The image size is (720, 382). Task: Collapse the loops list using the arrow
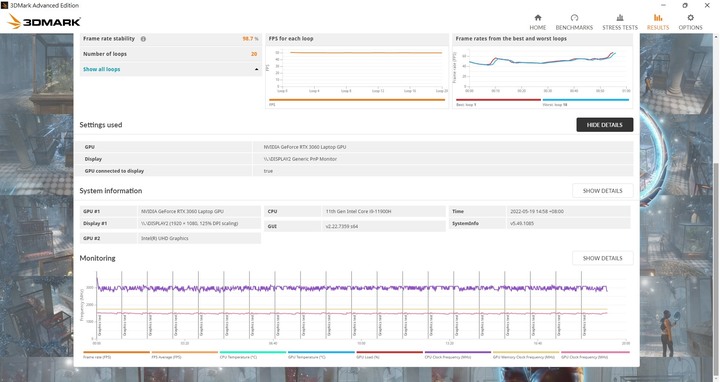pos(256,69)
